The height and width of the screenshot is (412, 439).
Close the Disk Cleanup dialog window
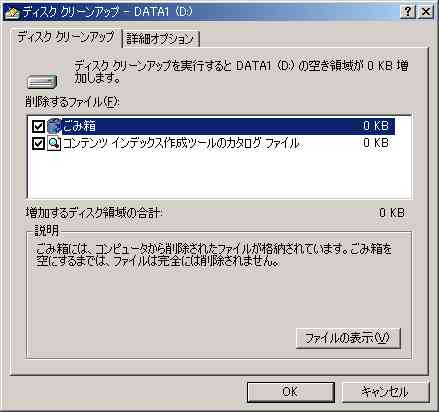click(426, 12)
